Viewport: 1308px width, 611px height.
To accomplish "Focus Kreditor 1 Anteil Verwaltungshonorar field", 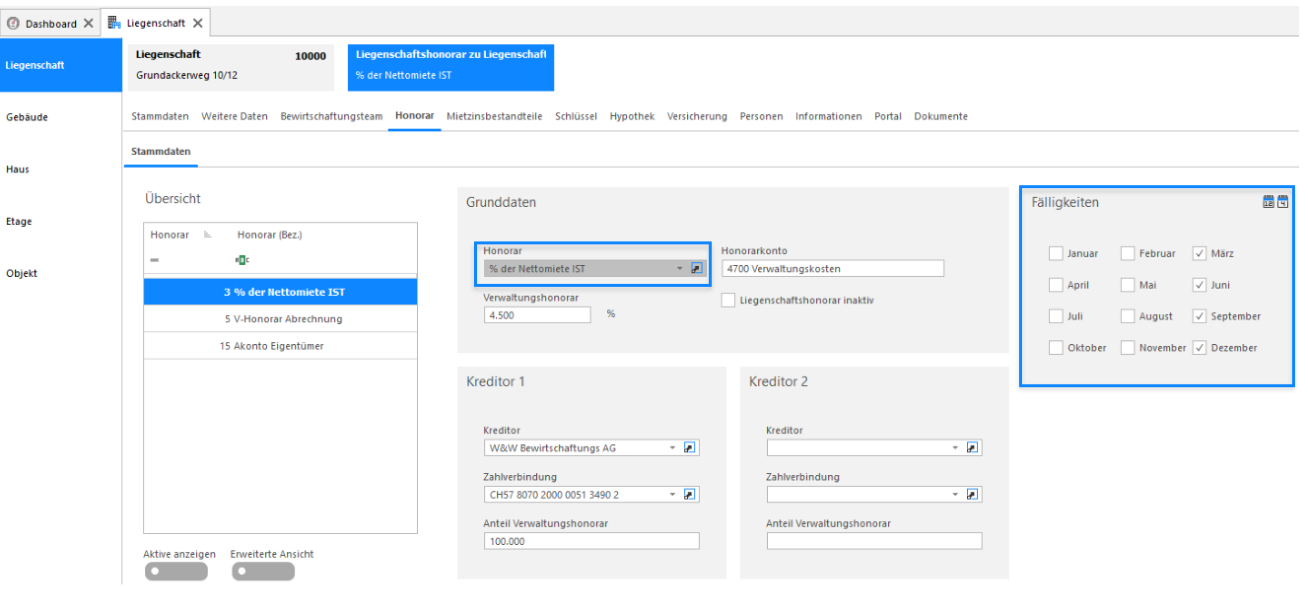I will (x=591, y=541).
